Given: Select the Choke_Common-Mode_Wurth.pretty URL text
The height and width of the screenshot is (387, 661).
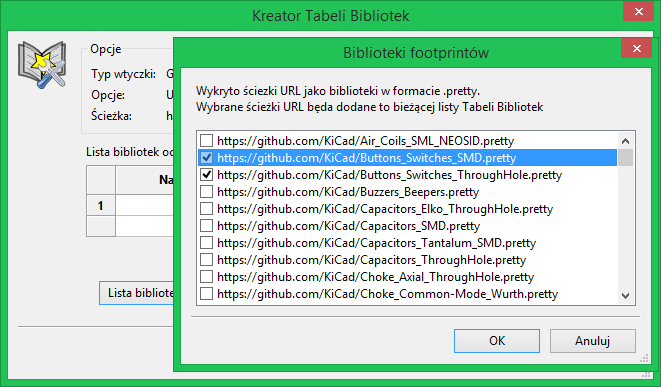Looking at the screenshot, I should (x=387, y=293).
